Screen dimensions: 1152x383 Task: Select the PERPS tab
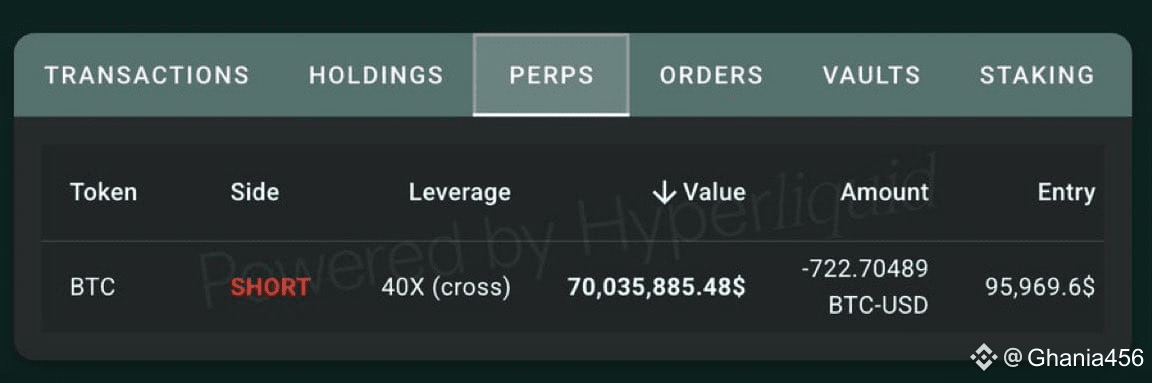pos(551,75)
